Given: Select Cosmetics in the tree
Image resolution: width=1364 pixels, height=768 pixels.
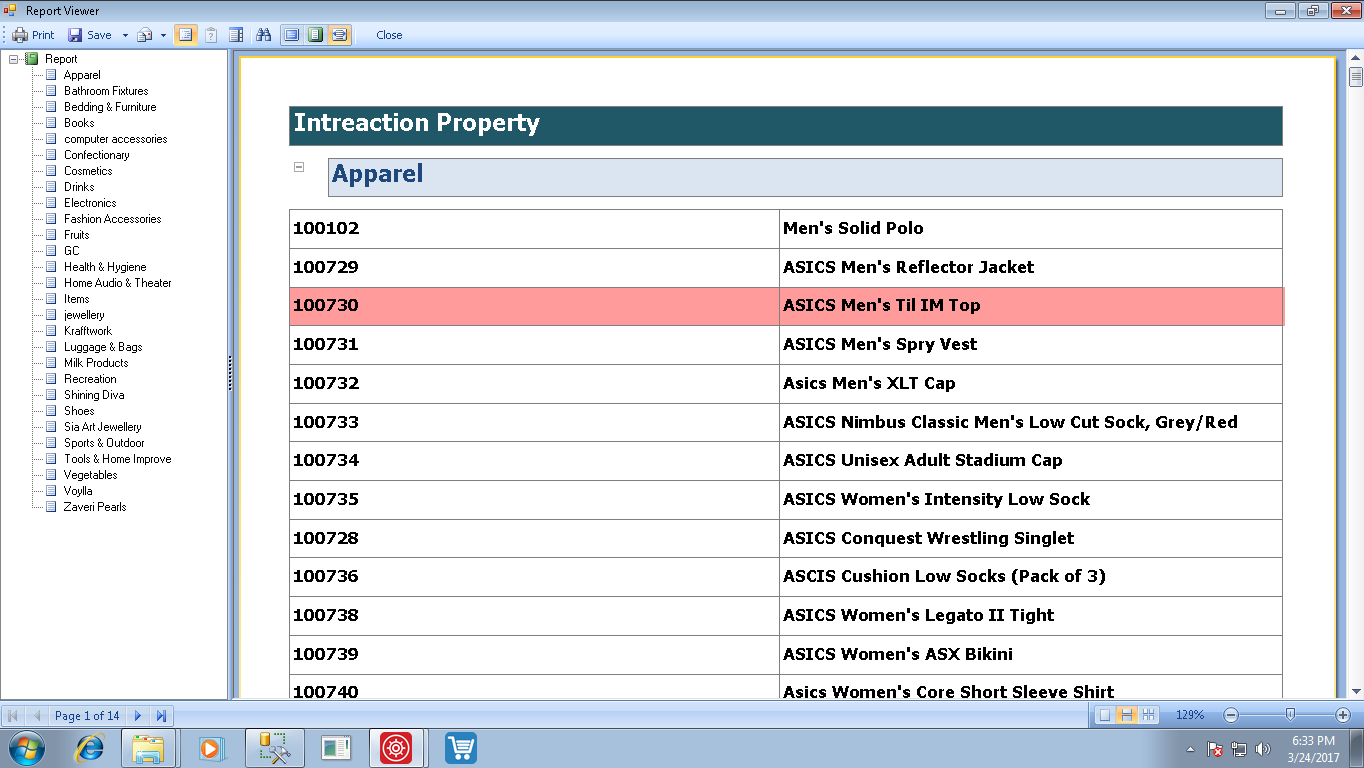Looking at the screenshot, I should (x=88, y=171).
